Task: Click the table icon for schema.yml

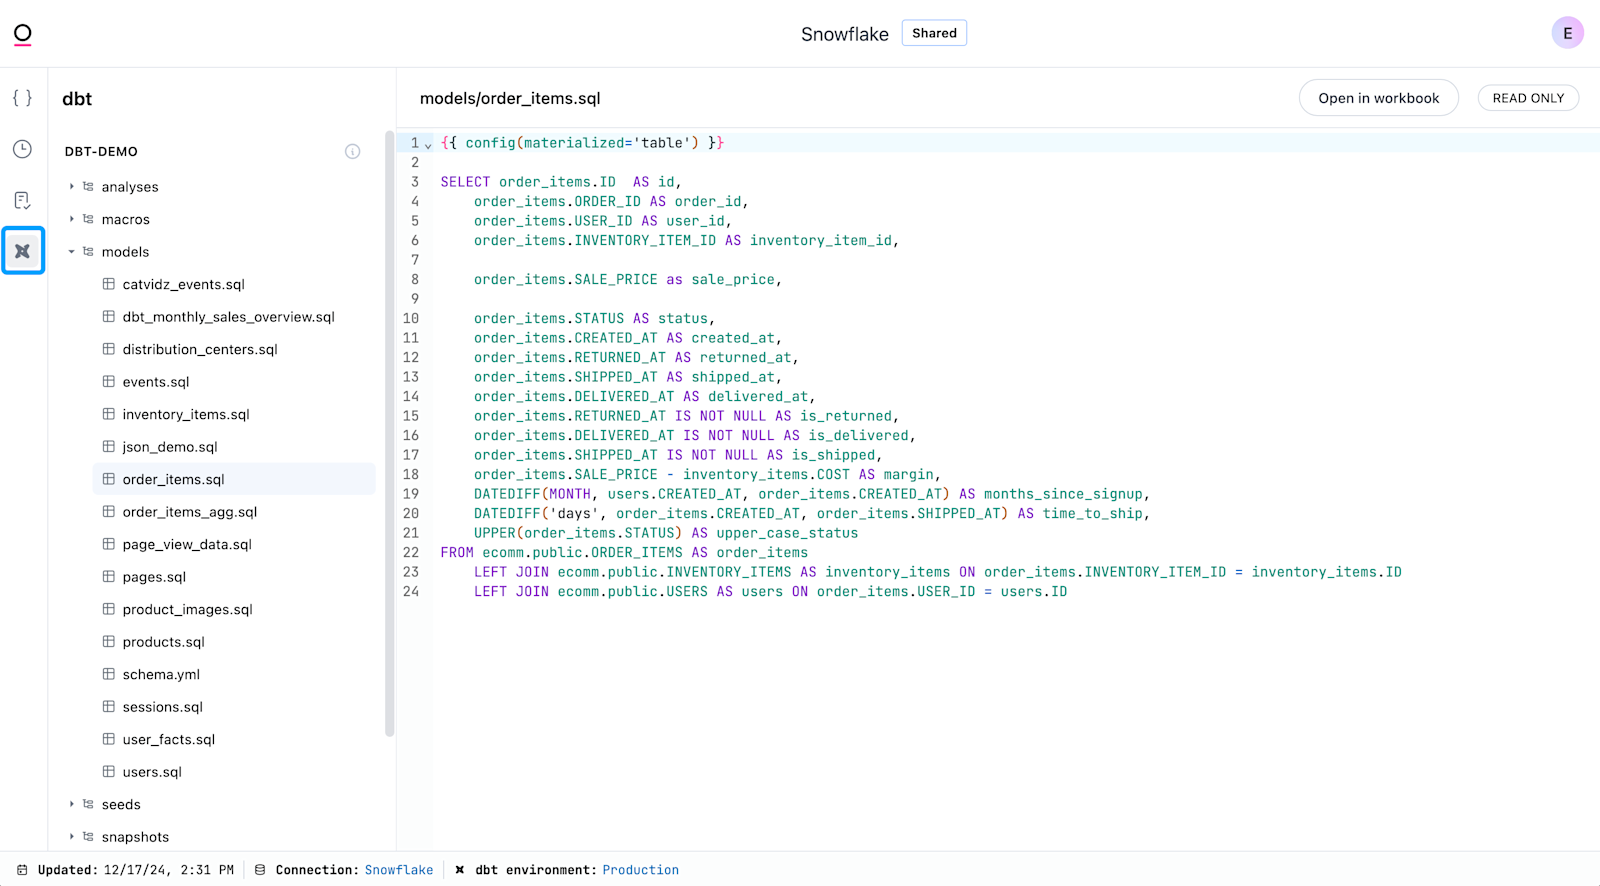Action: (108, 674)
